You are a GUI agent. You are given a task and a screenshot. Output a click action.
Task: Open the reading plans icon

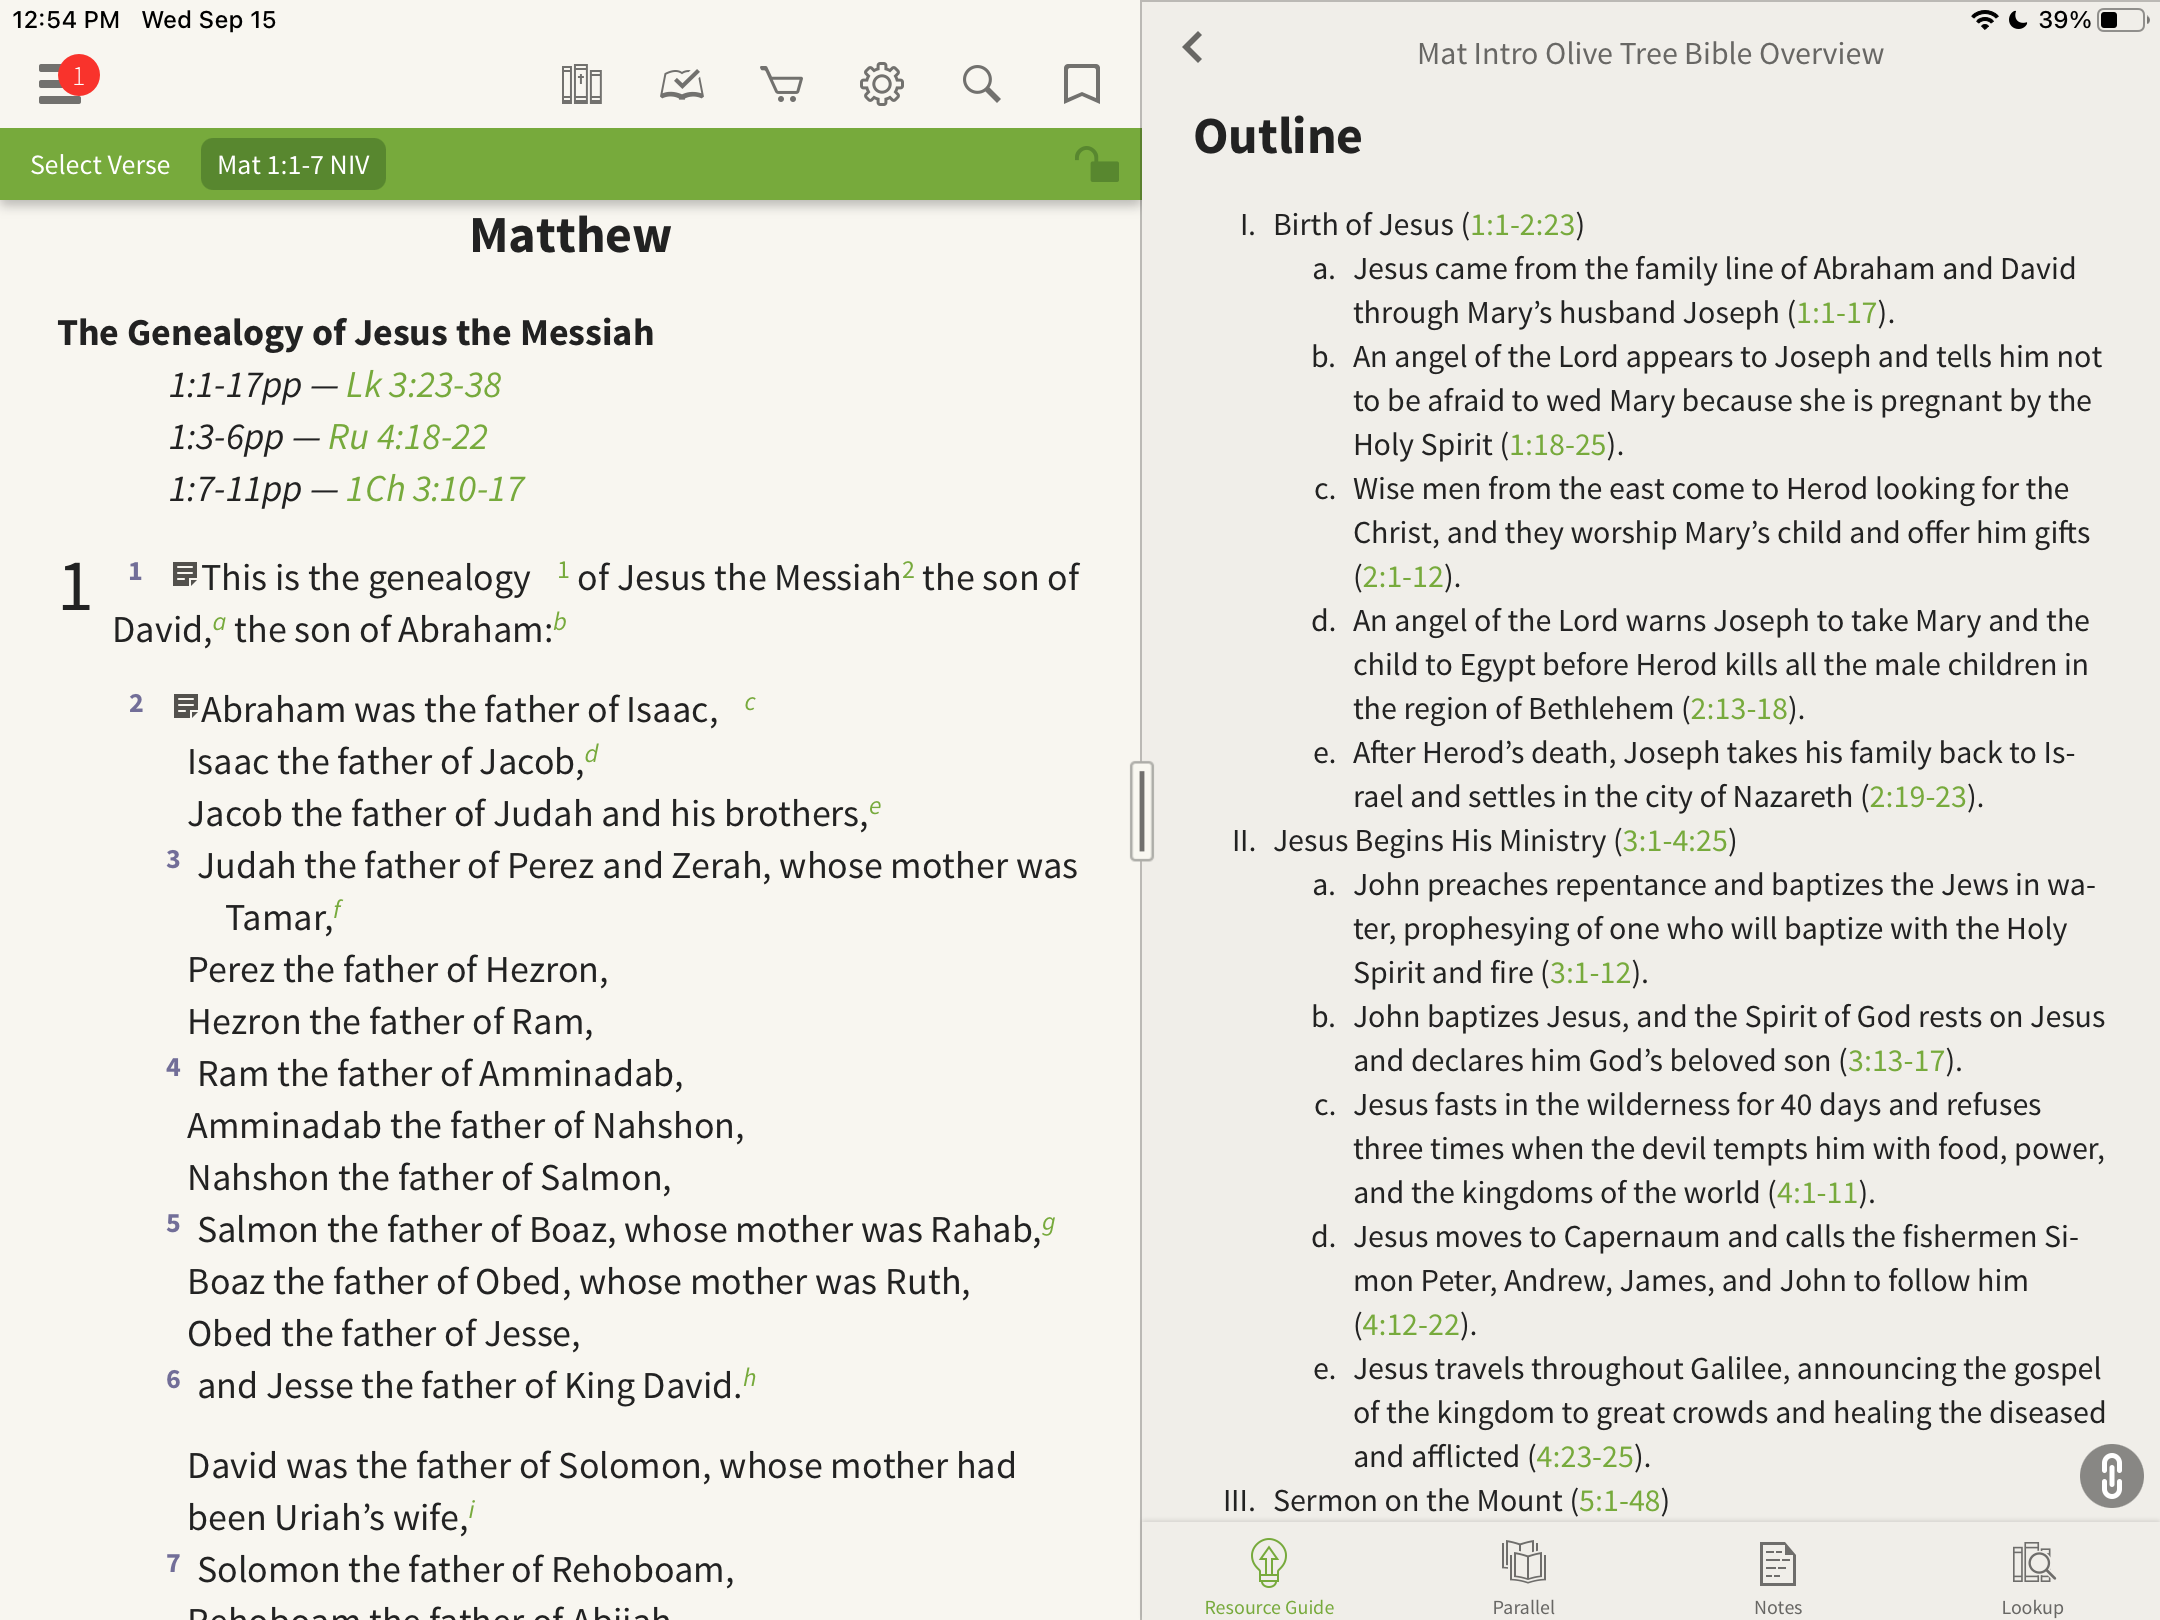click(682, 84)
